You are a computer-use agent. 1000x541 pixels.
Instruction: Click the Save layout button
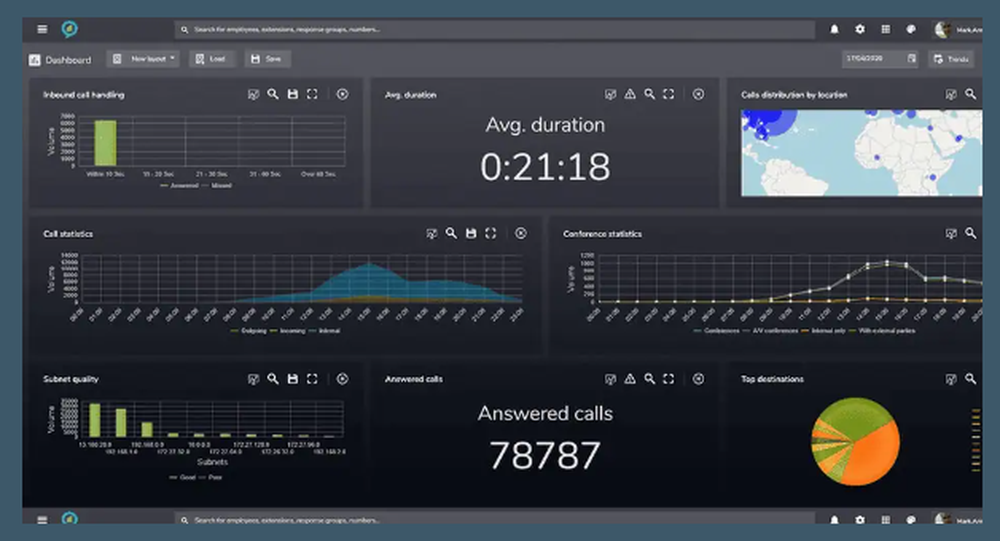267,59
